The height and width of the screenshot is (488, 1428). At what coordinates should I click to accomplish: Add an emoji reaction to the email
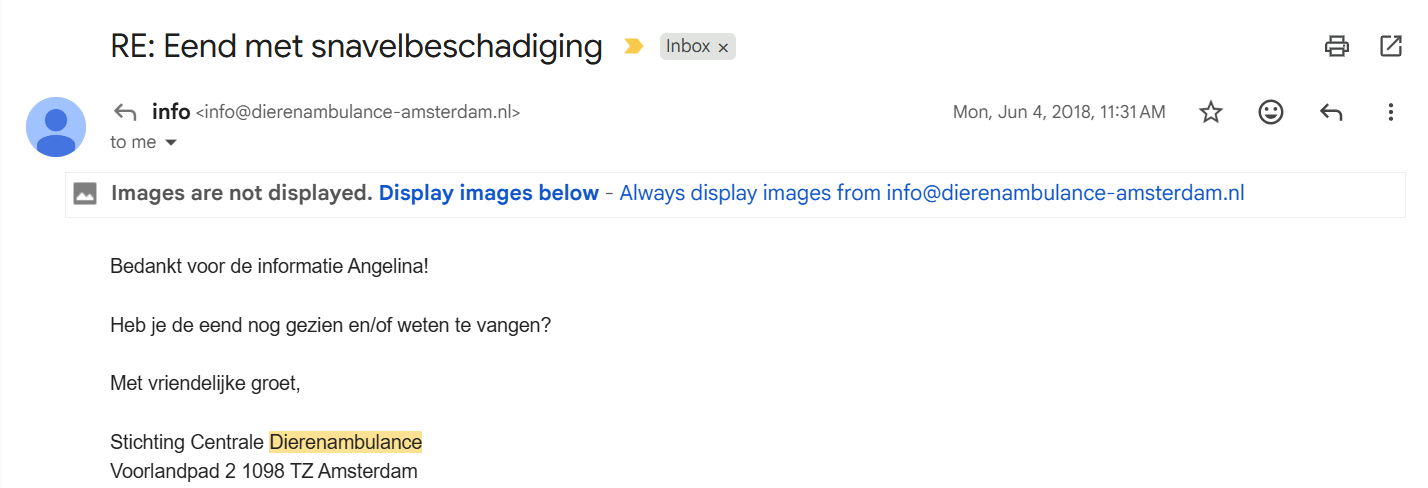point(1271,112)
